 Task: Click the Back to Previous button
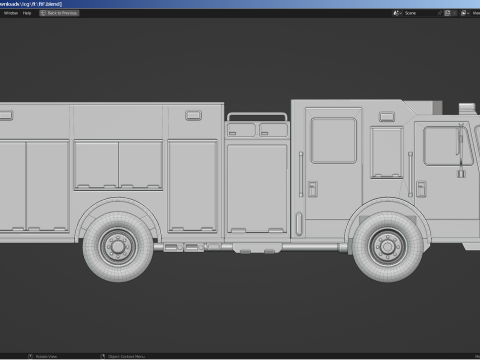[59, 13]
